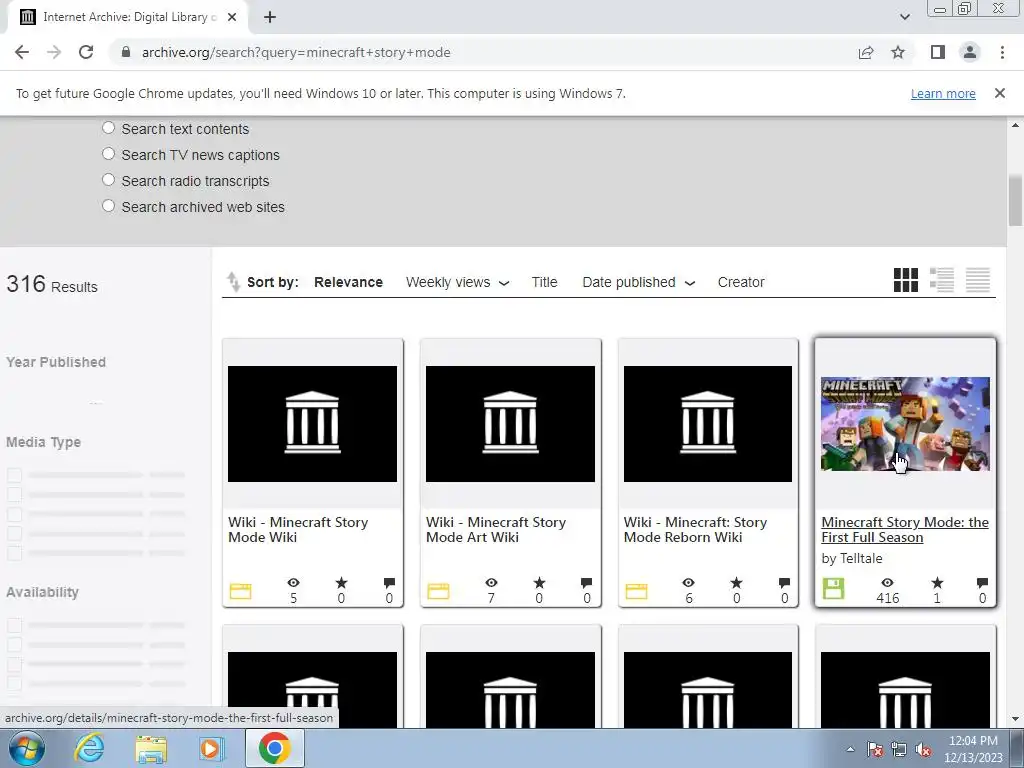Bookmark this page with the star icon
This screenshot has width=1024, height=768.
click(898, 52)
